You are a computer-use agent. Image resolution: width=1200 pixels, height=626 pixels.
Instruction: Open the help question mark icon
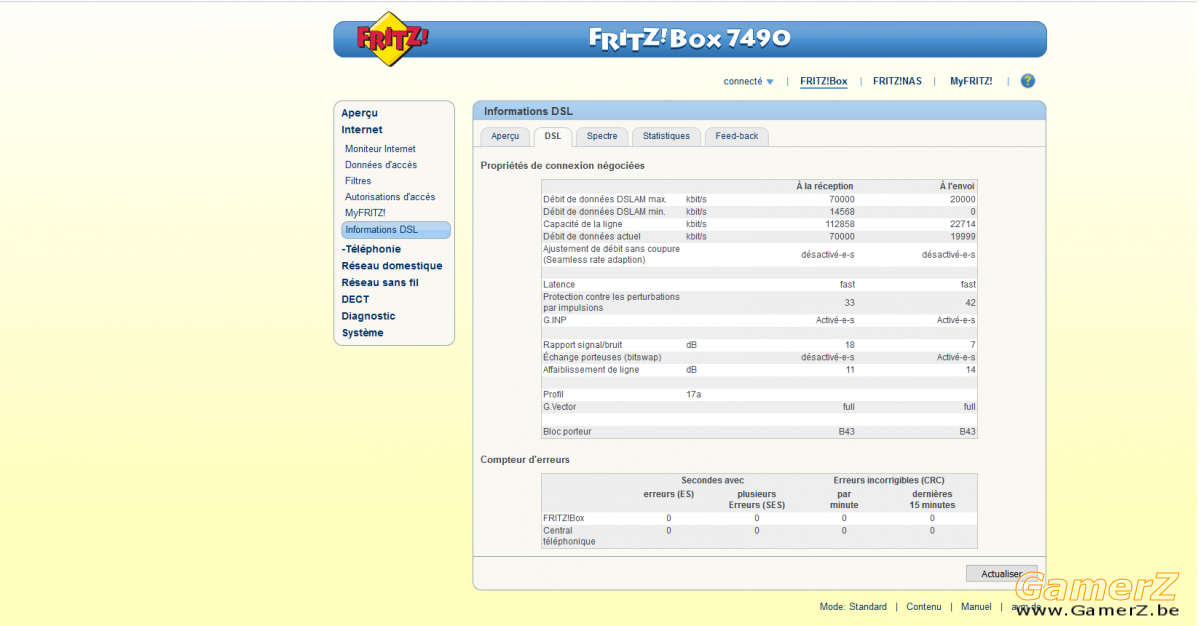point(1027,81)
